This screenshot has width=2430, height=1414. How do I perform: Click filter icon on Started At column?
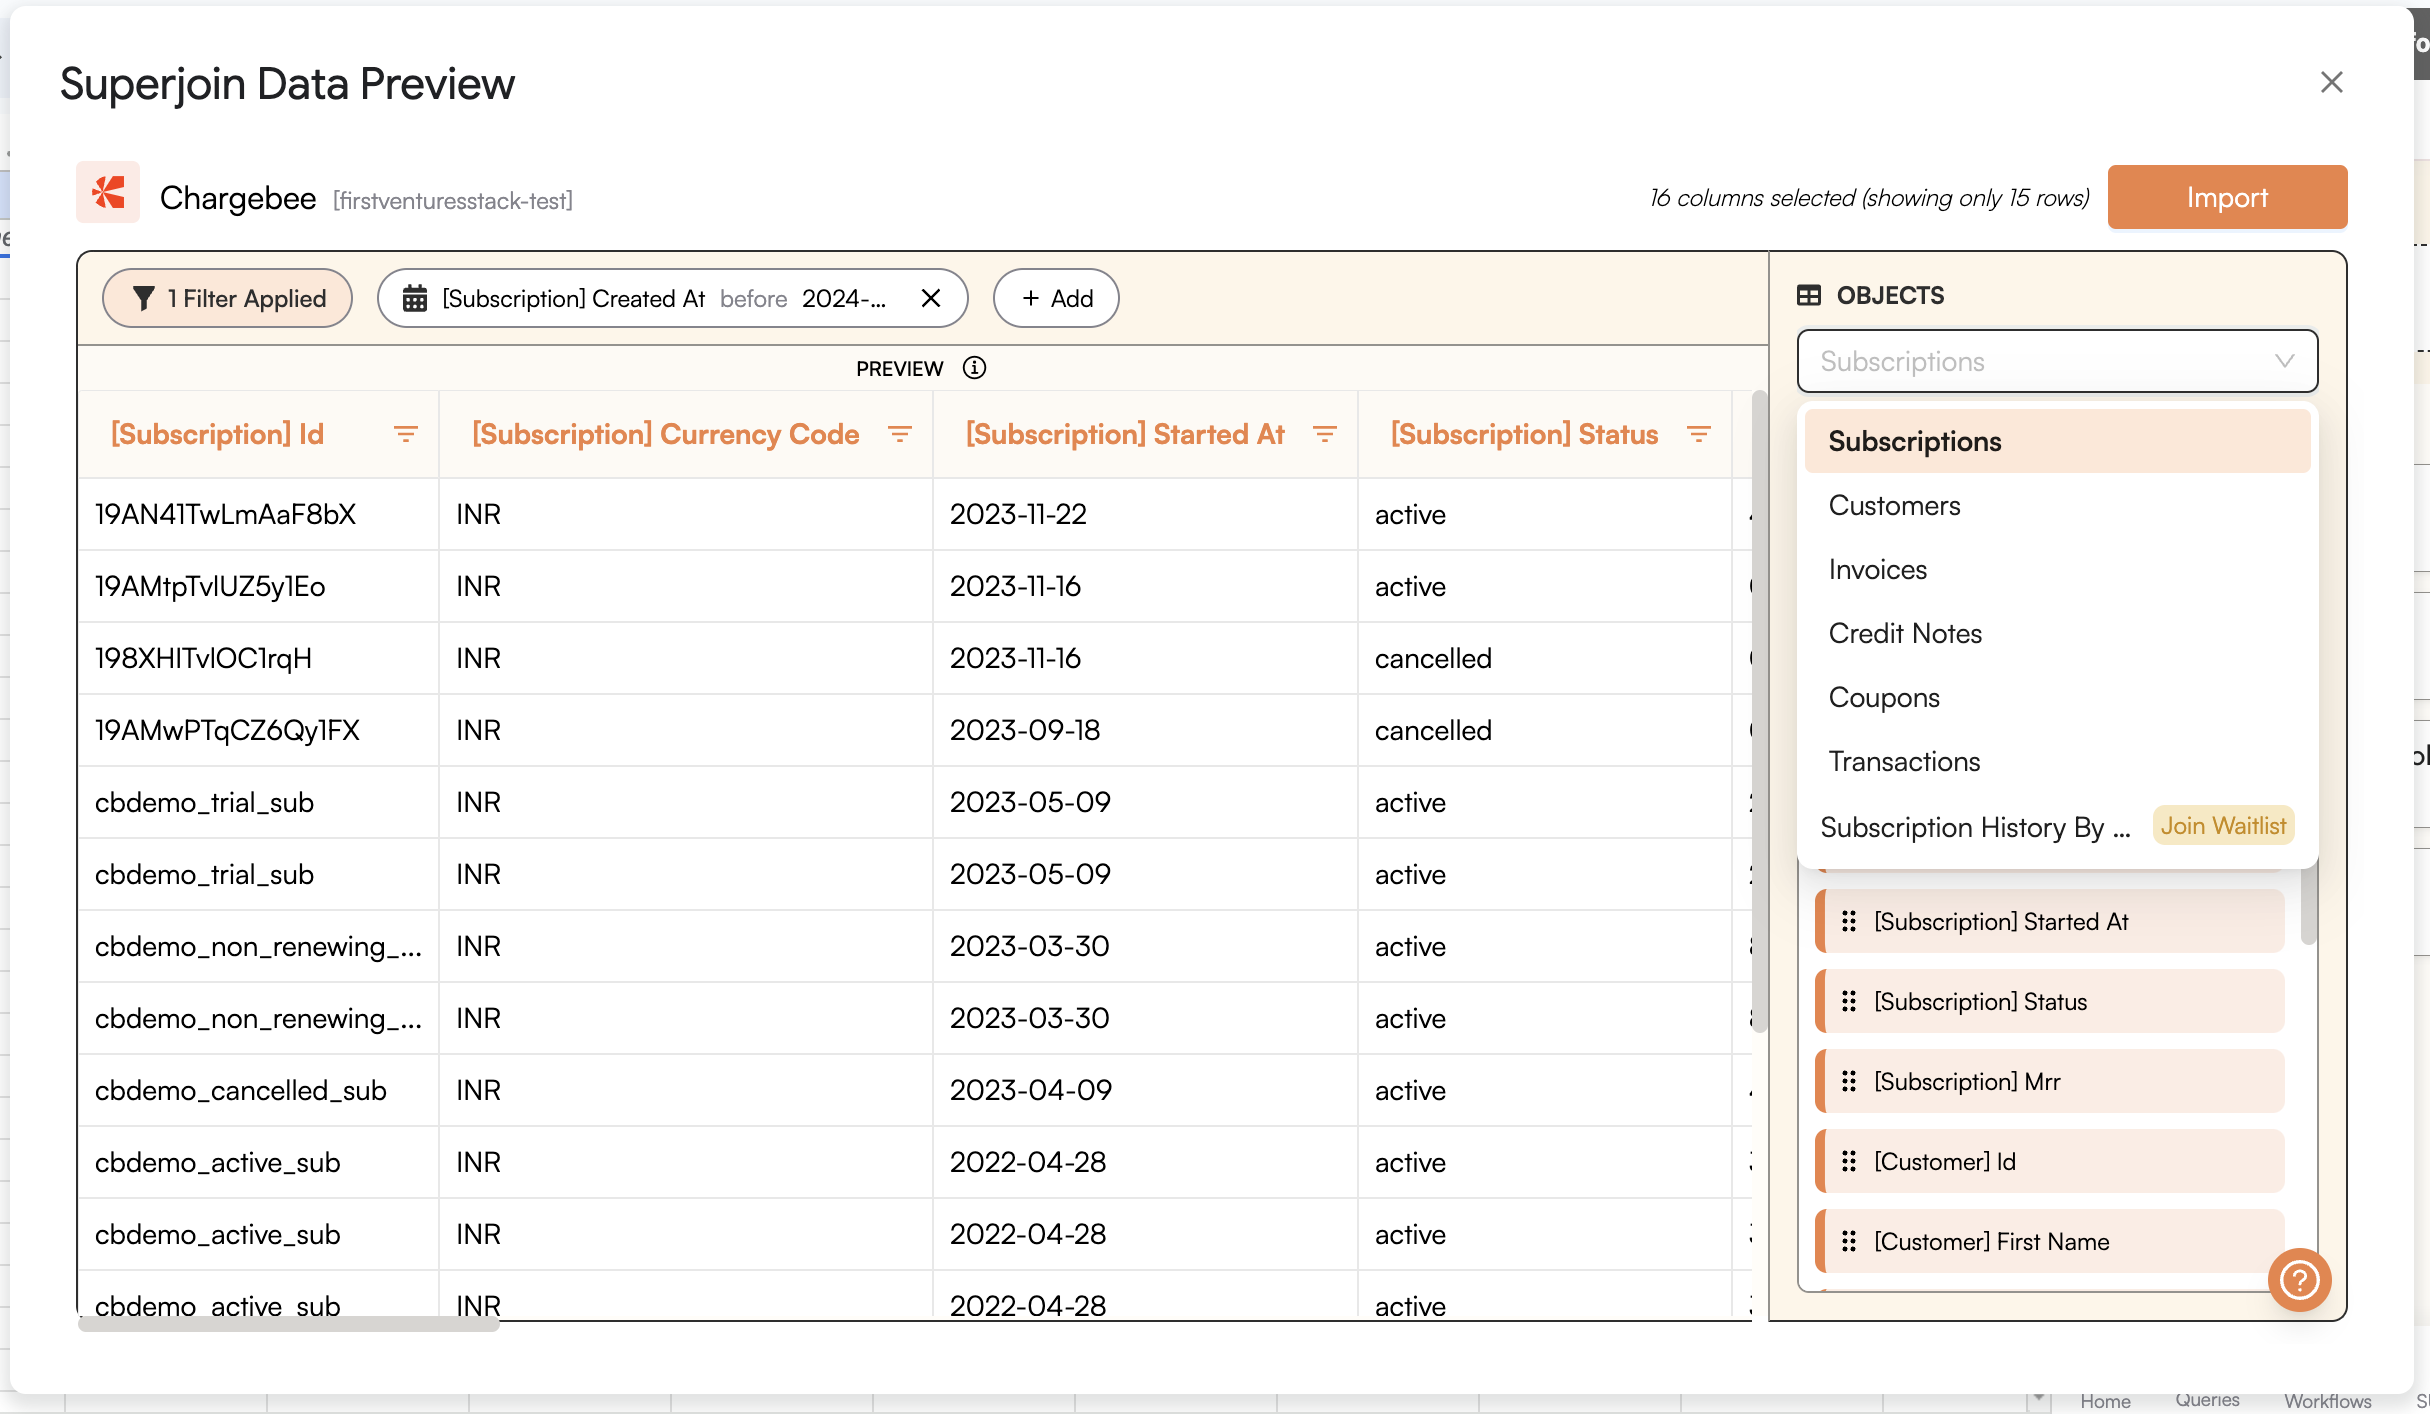(1324, 434)
